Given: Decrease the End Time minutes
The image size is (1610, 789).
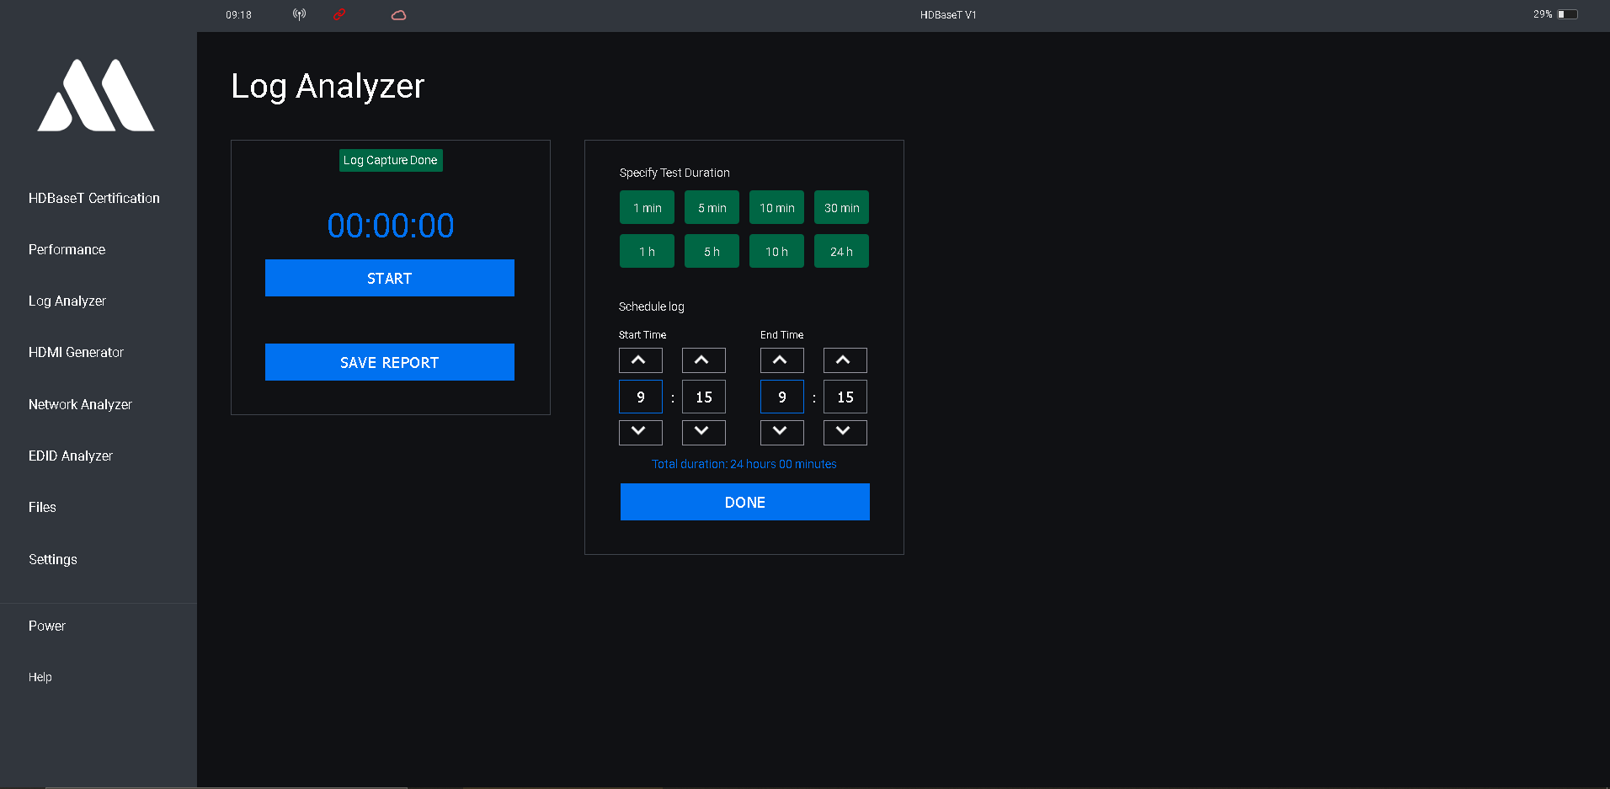Looking at the screenshot, I should [x=844, y=432].
